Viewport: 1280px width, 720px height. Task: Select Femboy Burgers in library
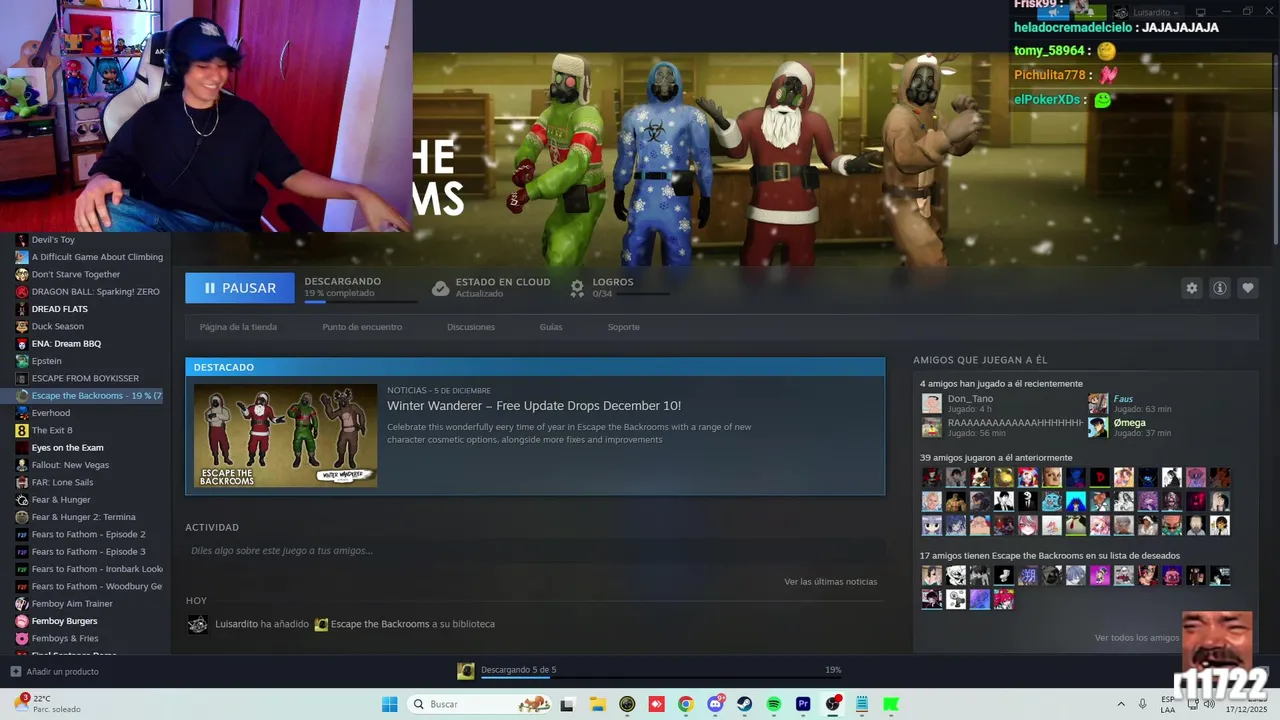coord(64,621)
